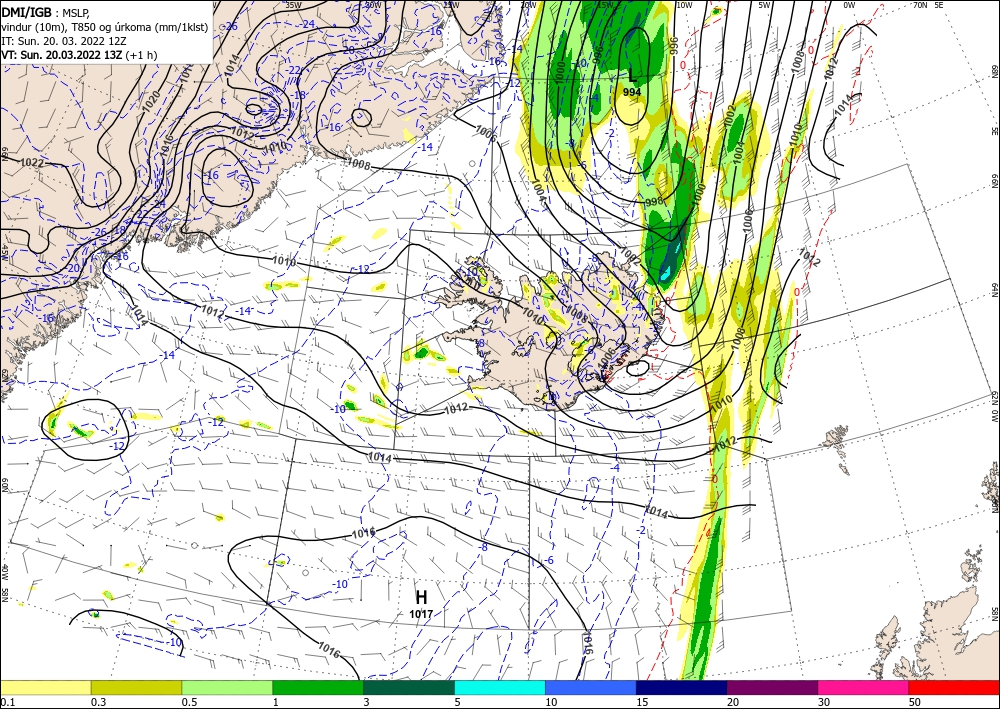The width and height of the screenshot is (1000, 709).
Task: Click the '35W' longitude label at top
Action: (x=293, y=5)
